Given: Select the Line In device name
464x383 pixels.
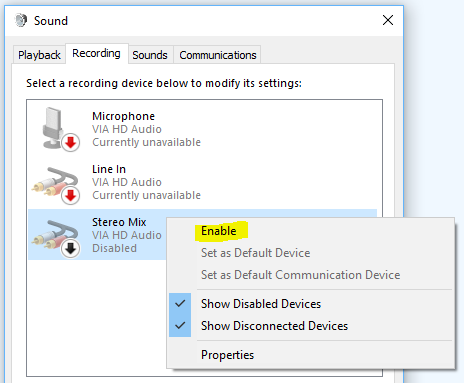Looking at the screenshot, I should [109, 169].
